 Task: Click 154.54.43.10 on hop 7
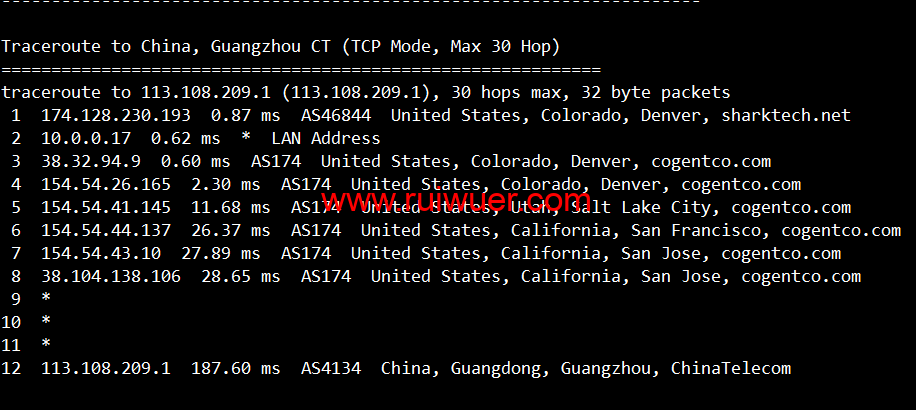click(x=101, y=253)
